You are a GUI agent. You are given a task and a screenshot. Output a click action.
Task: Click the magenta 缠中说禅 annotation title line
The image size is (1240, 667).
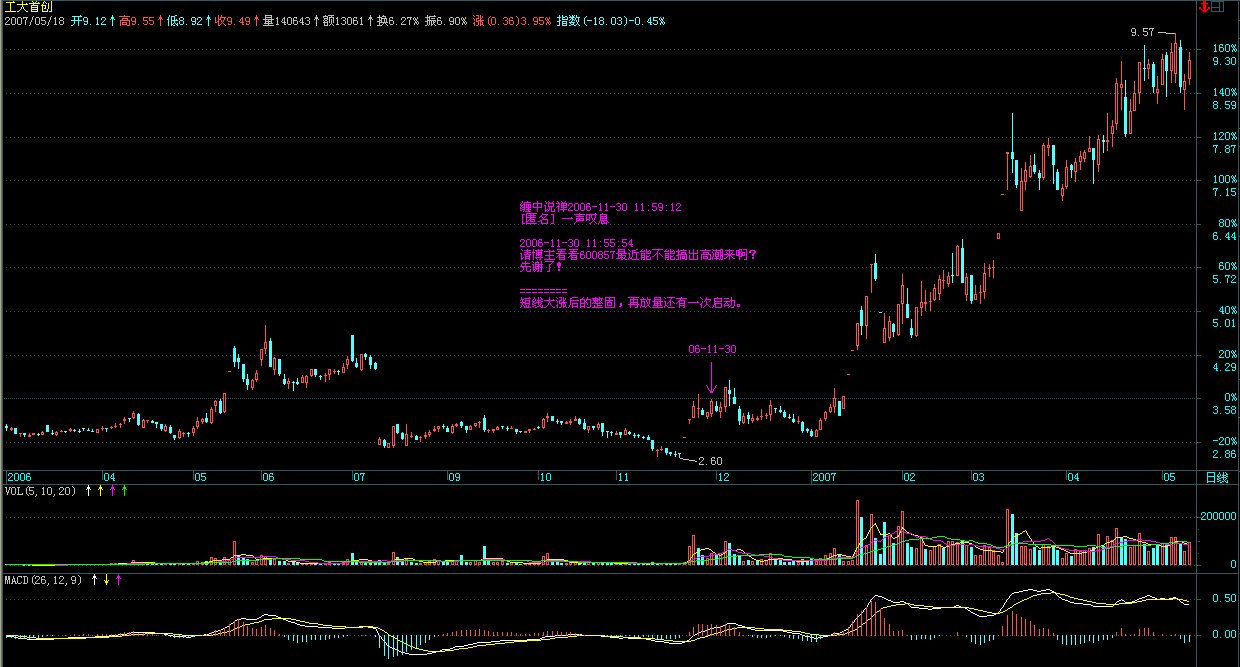[x=600, y=207]
